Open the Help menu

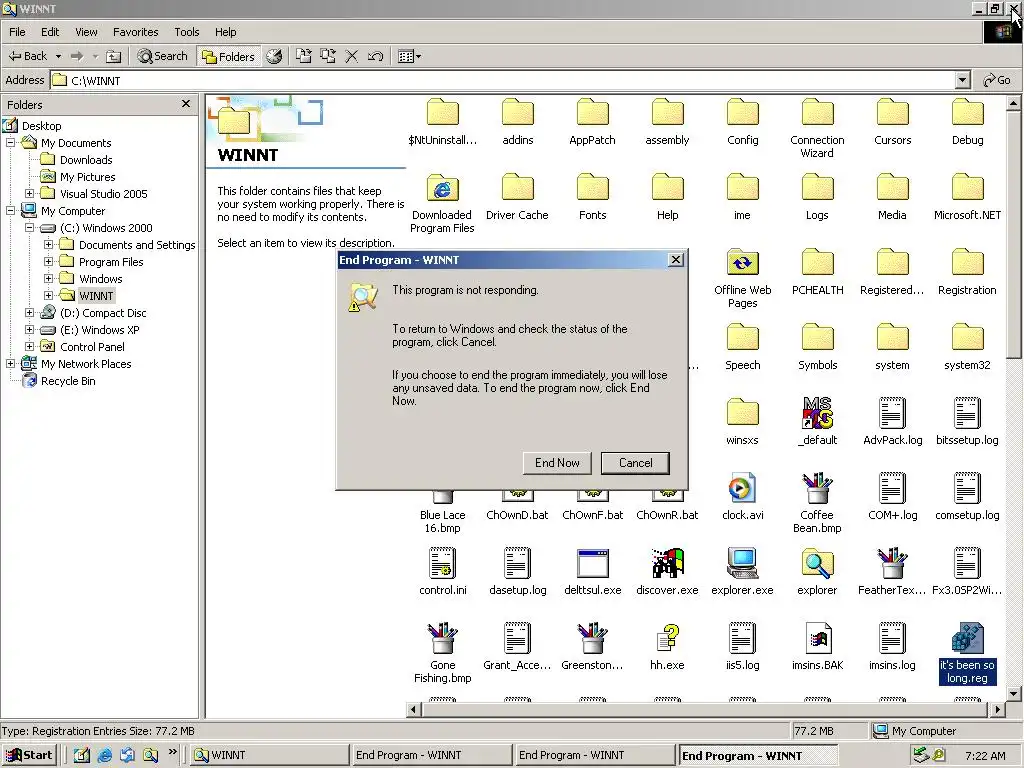coord(225,32)
